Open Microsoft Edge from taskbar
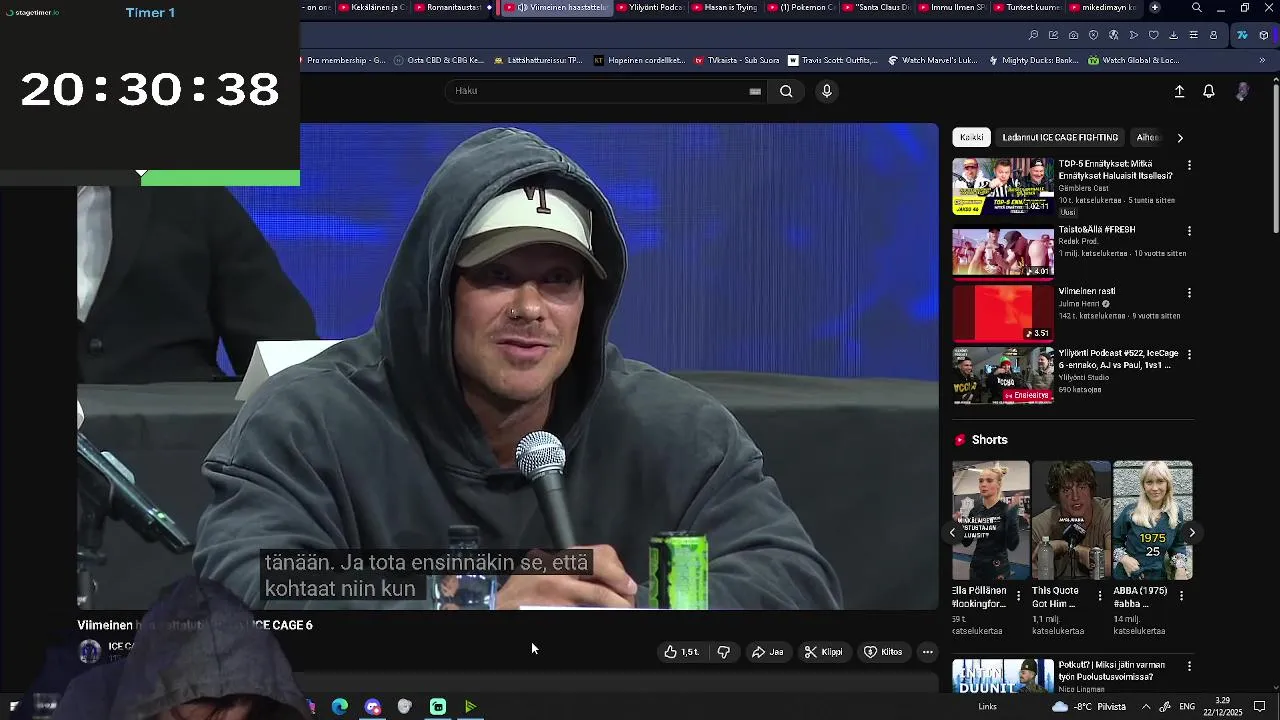Viewport: 1280px width, 720px height. [340, 707]
